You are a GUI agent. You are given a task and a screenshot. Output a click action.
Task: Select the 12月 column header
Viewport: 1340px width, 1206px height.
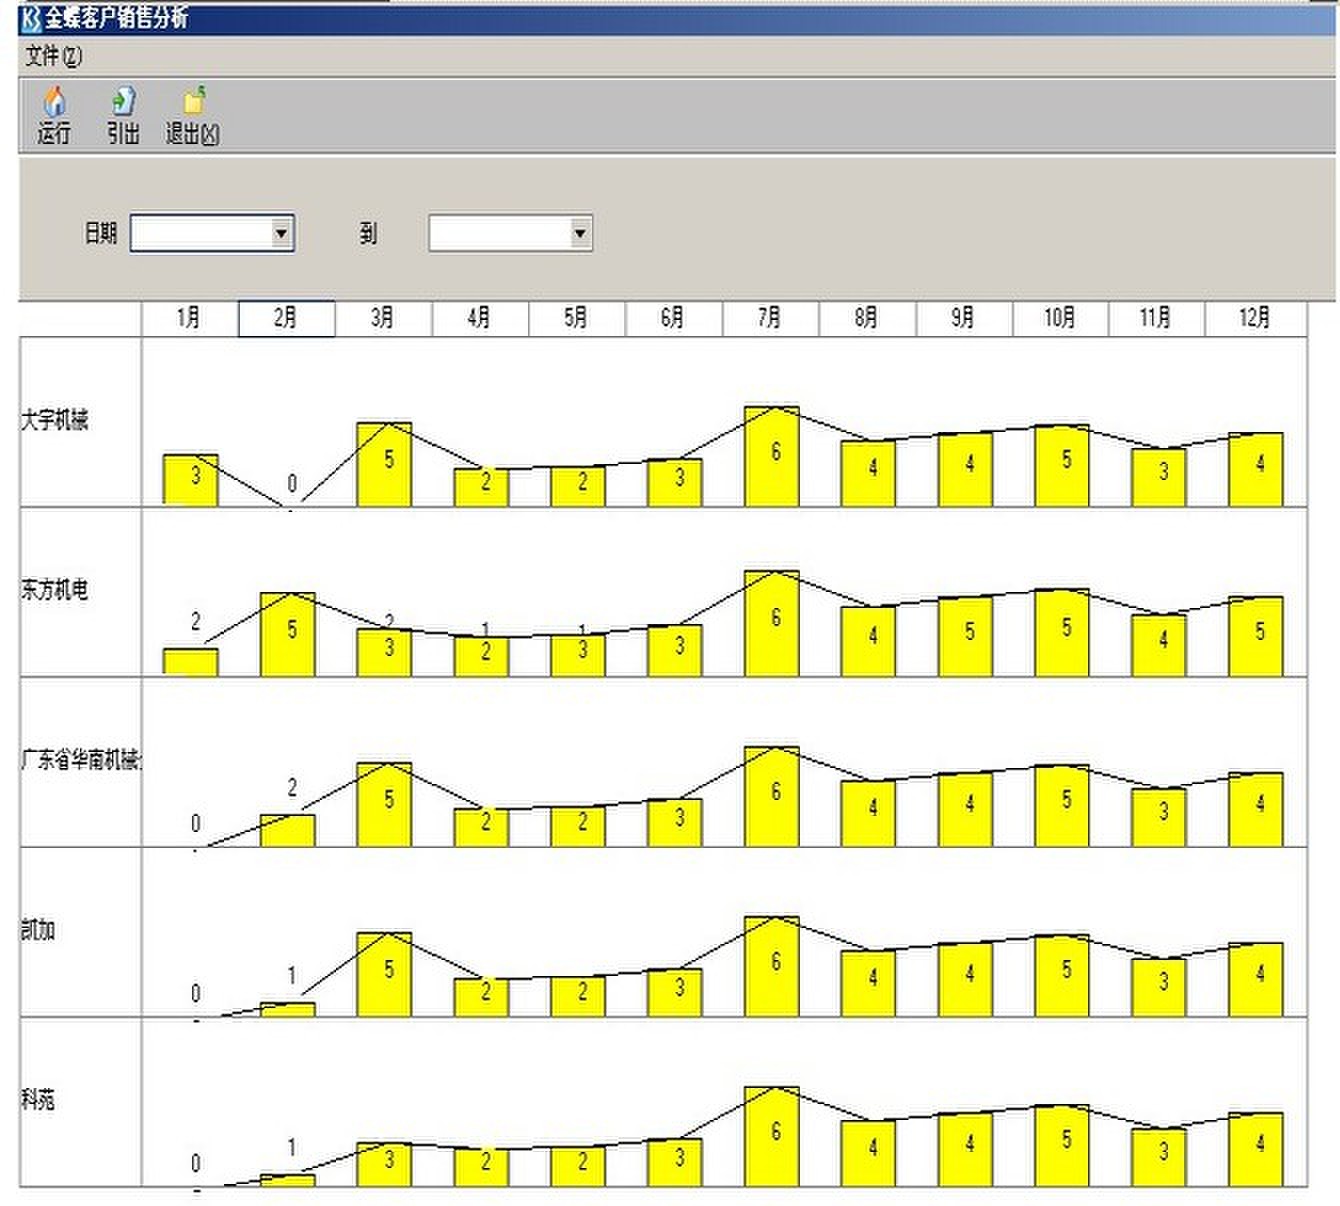click(1256, 318)
